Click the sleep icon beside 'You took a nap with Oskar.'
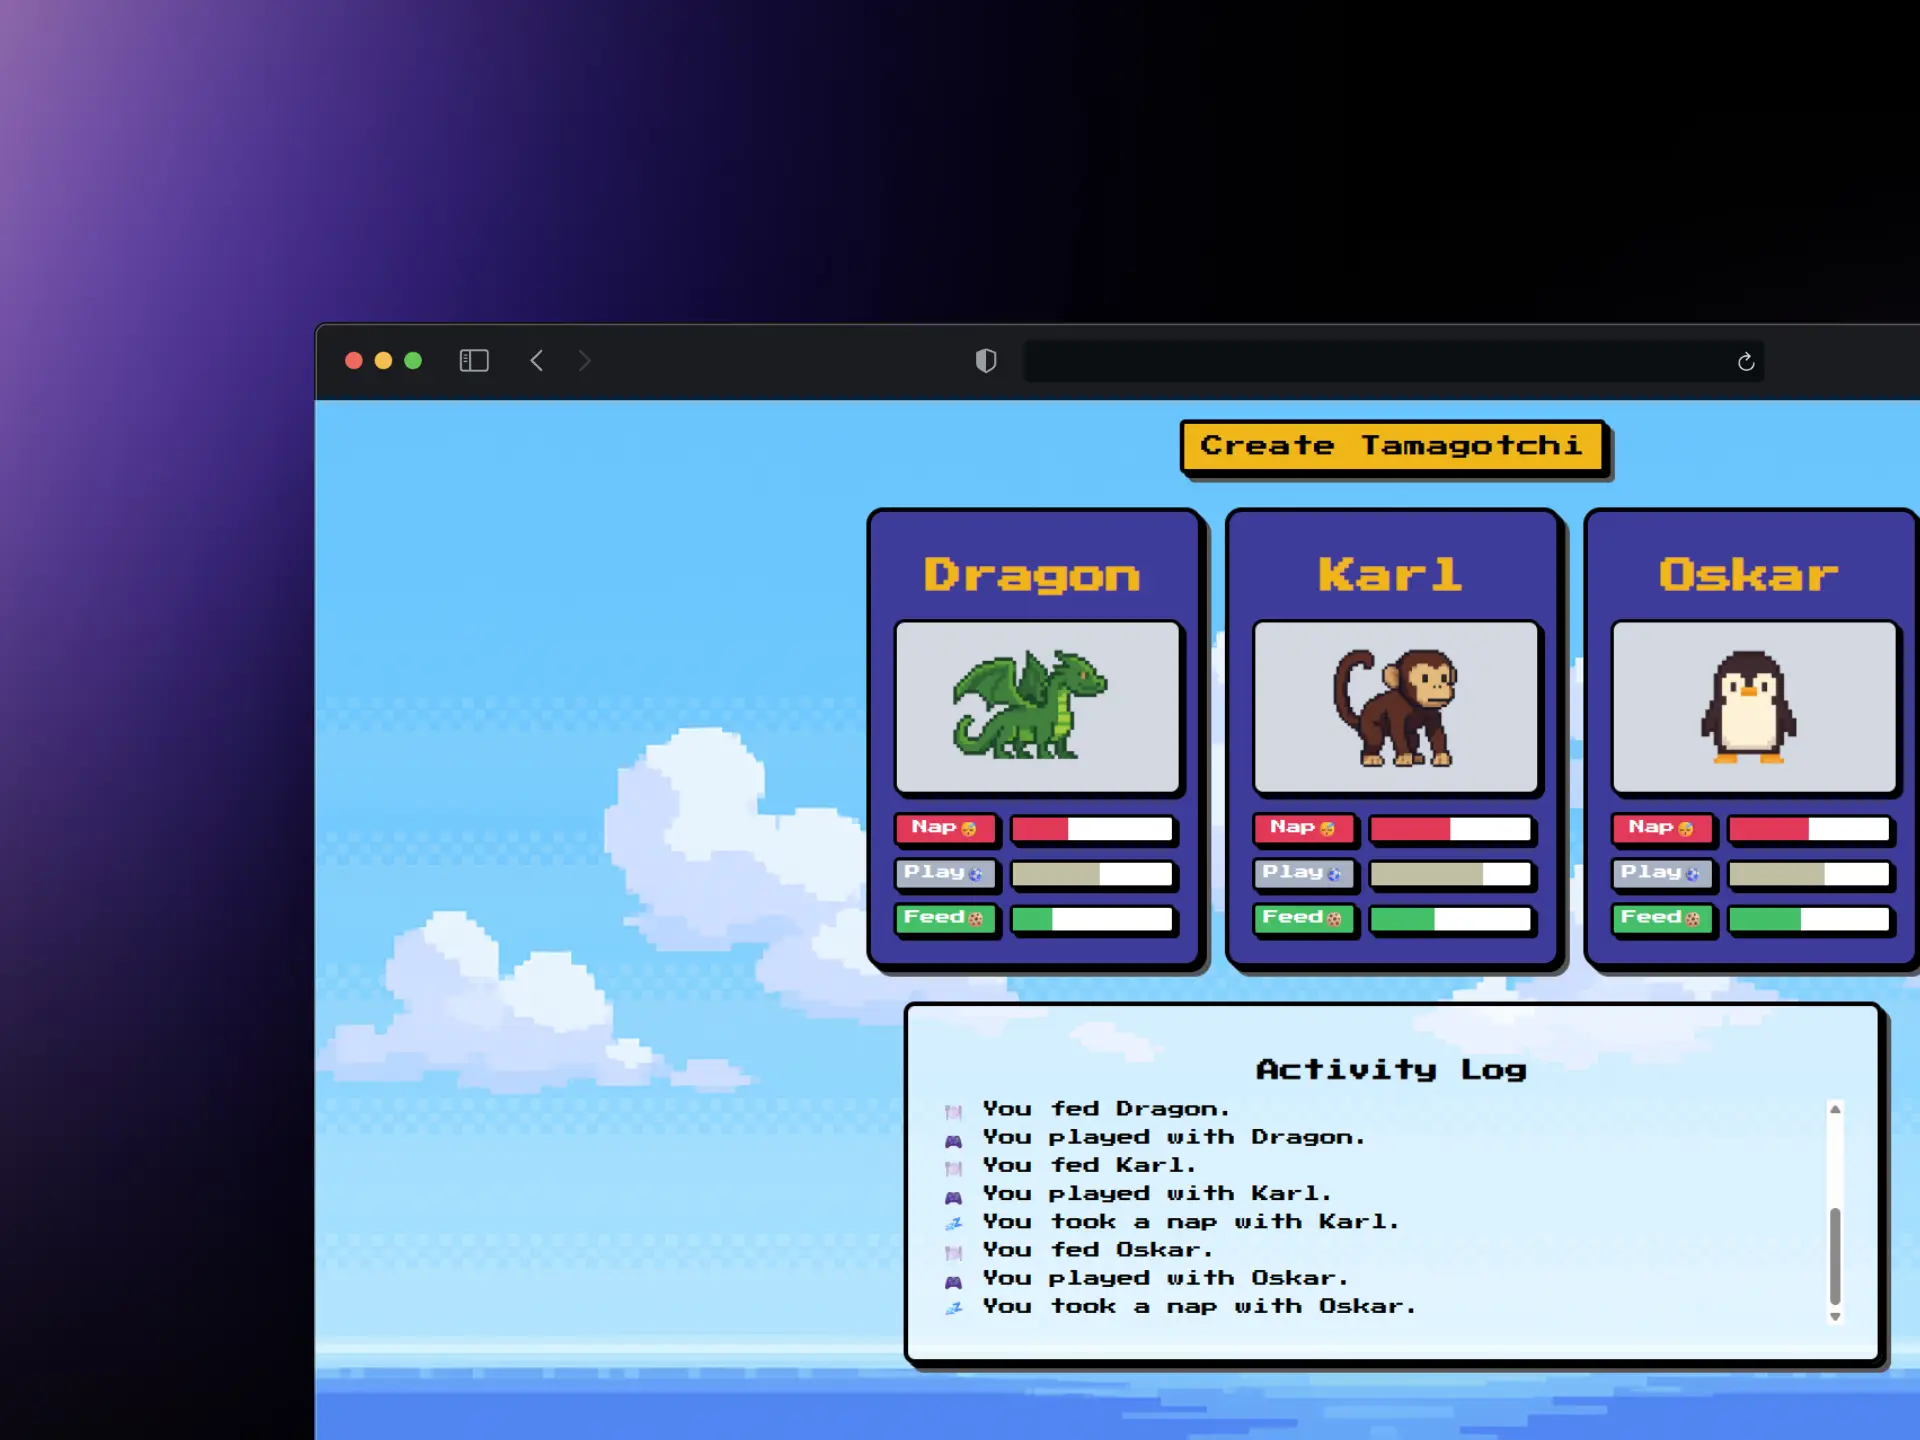 coord(954,1309)
